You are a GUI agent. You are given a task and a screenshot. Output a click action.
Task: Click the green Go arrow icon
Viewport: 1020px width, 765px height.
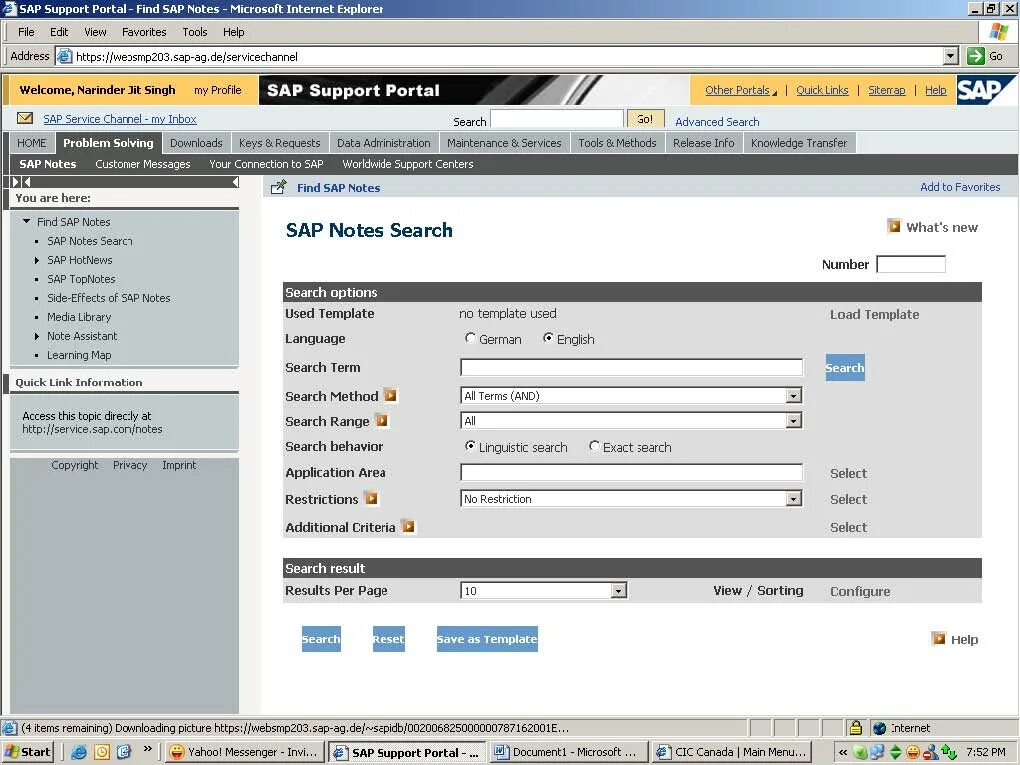pos(976,56)
